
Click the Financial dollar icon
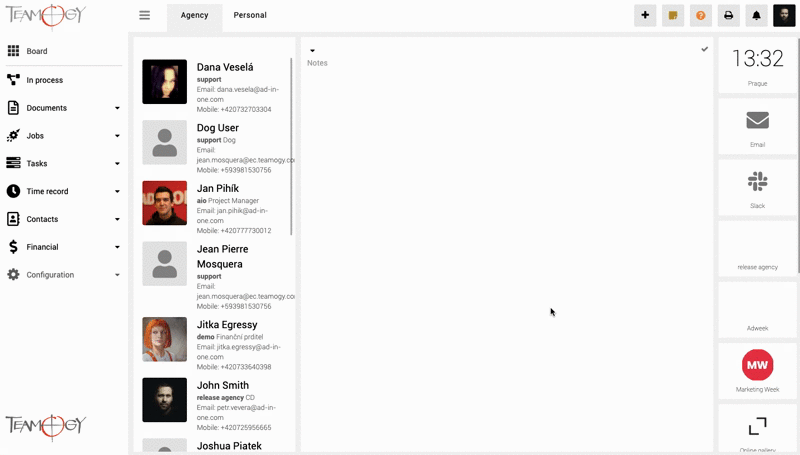(13, 247)
